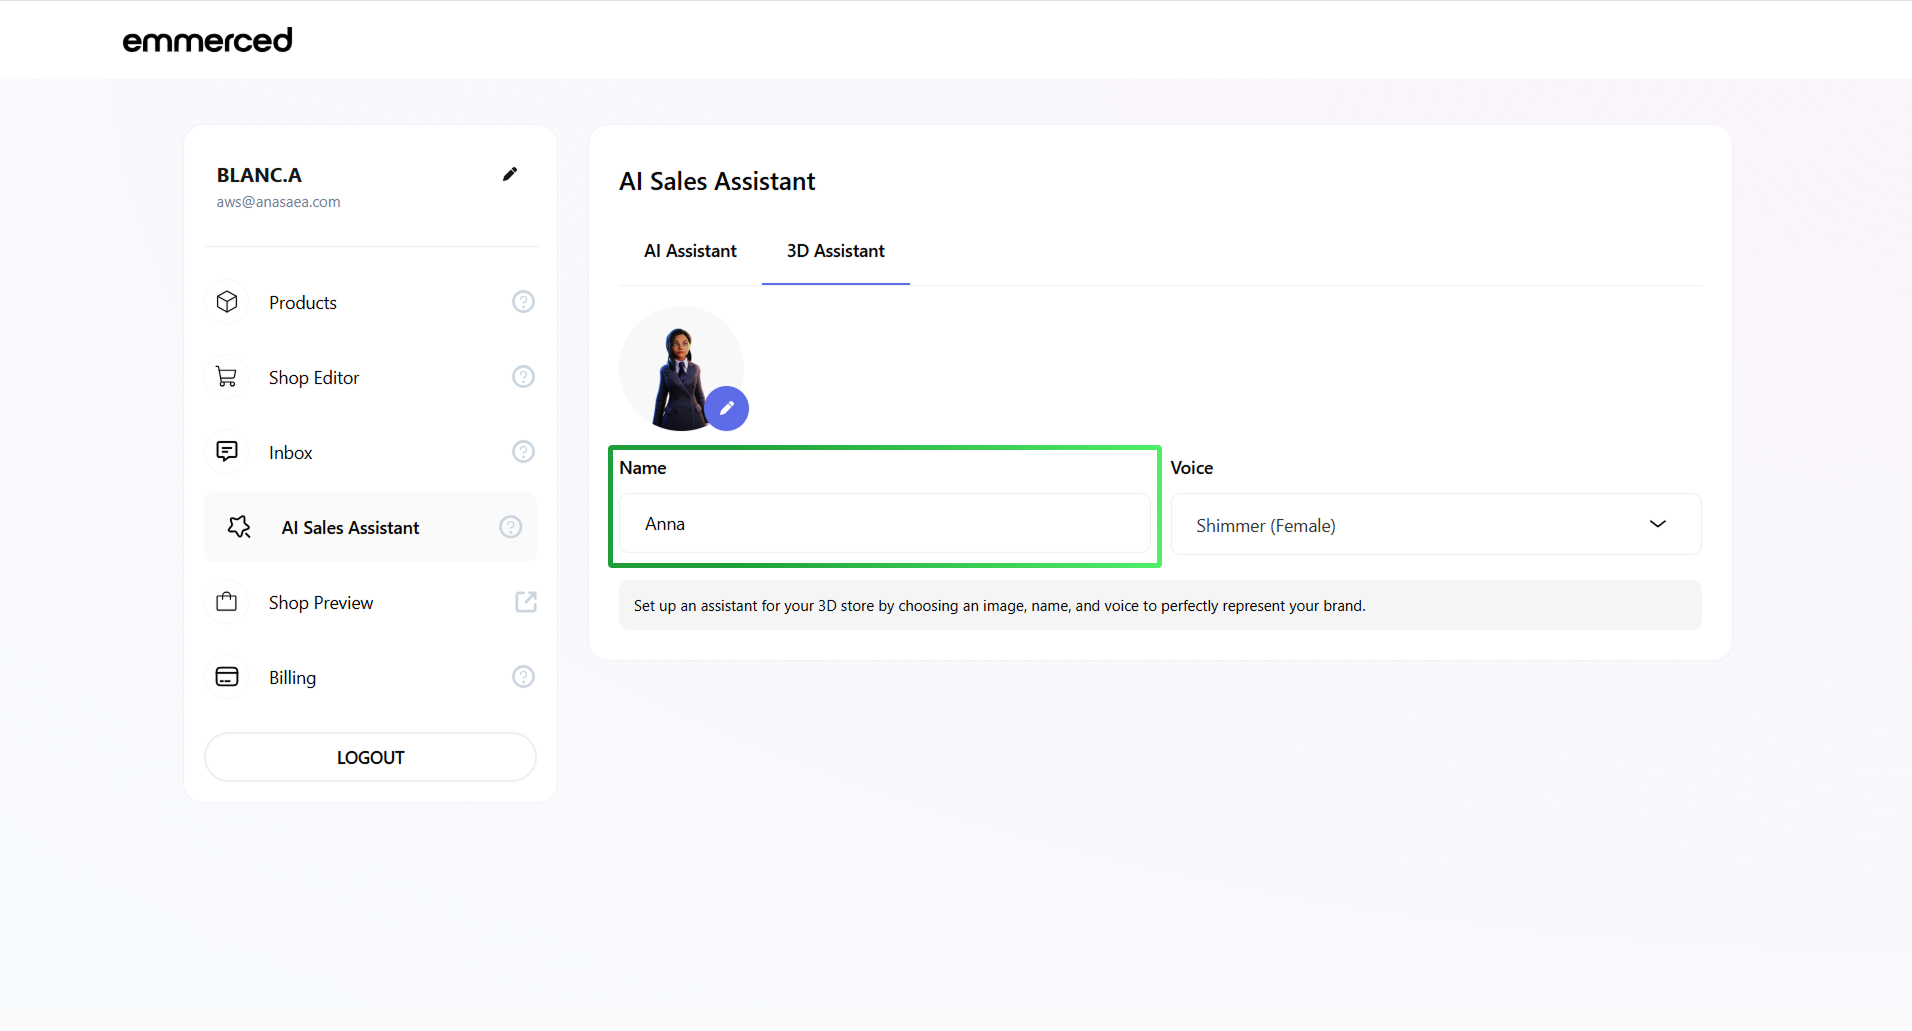1912x1031 pixels.
Task: Click the LOGOUT button
Action: coord(370,757)
